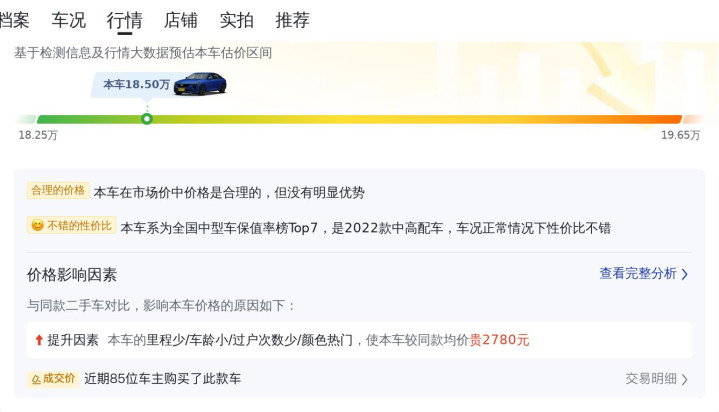Open the 车况 tab

[69, 20]
